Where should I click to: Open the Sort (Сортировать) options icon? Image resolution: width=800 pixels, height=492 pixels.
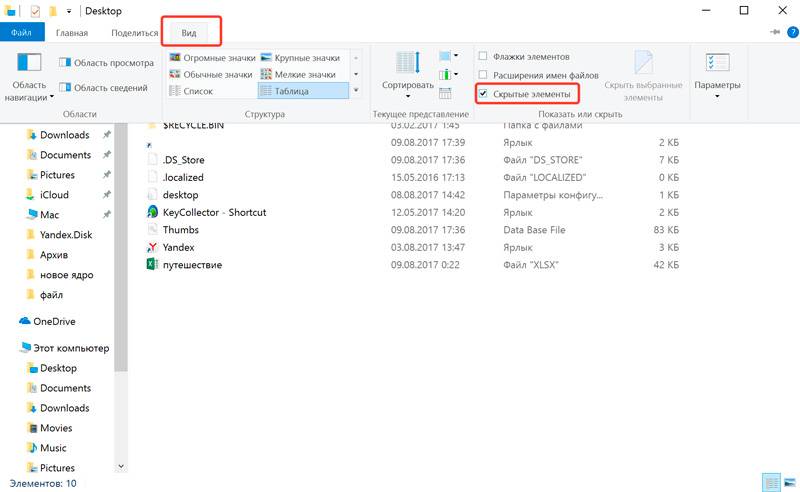tap(407, 64)
